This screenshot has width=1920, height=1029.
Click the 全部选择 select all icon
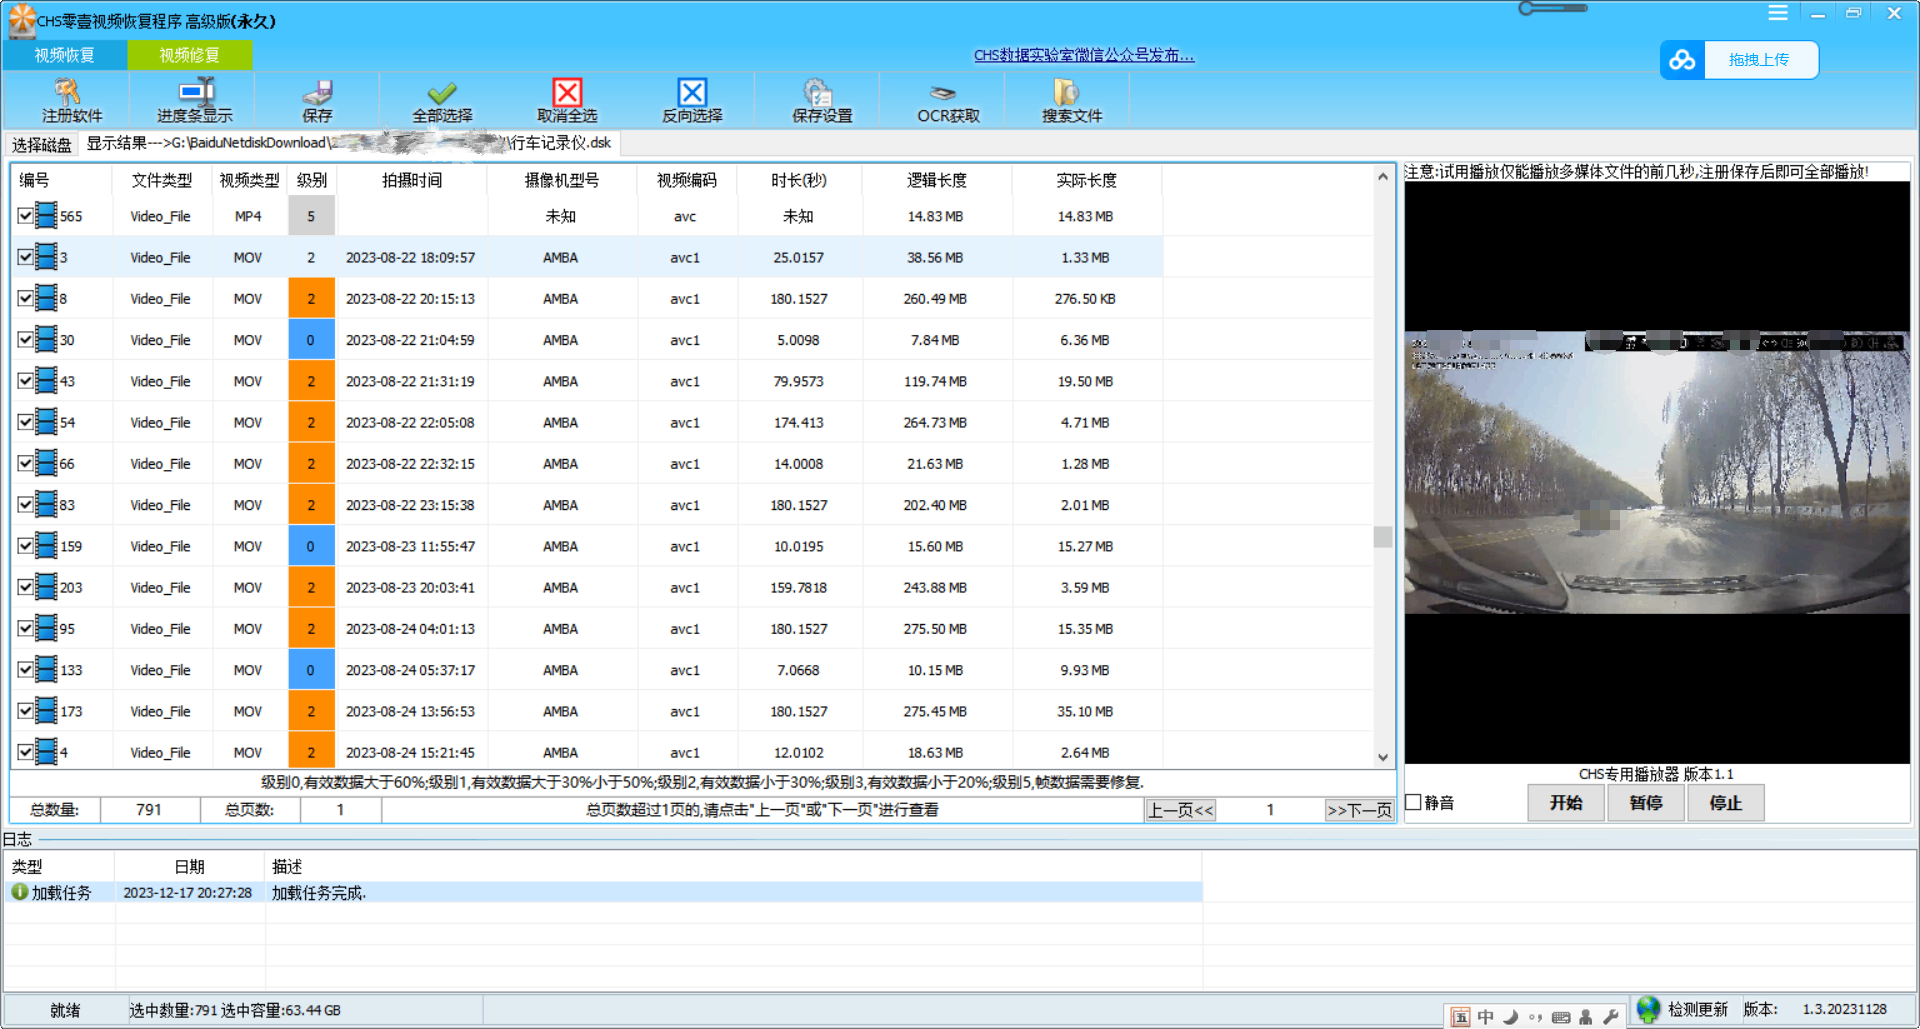point(442,92)
